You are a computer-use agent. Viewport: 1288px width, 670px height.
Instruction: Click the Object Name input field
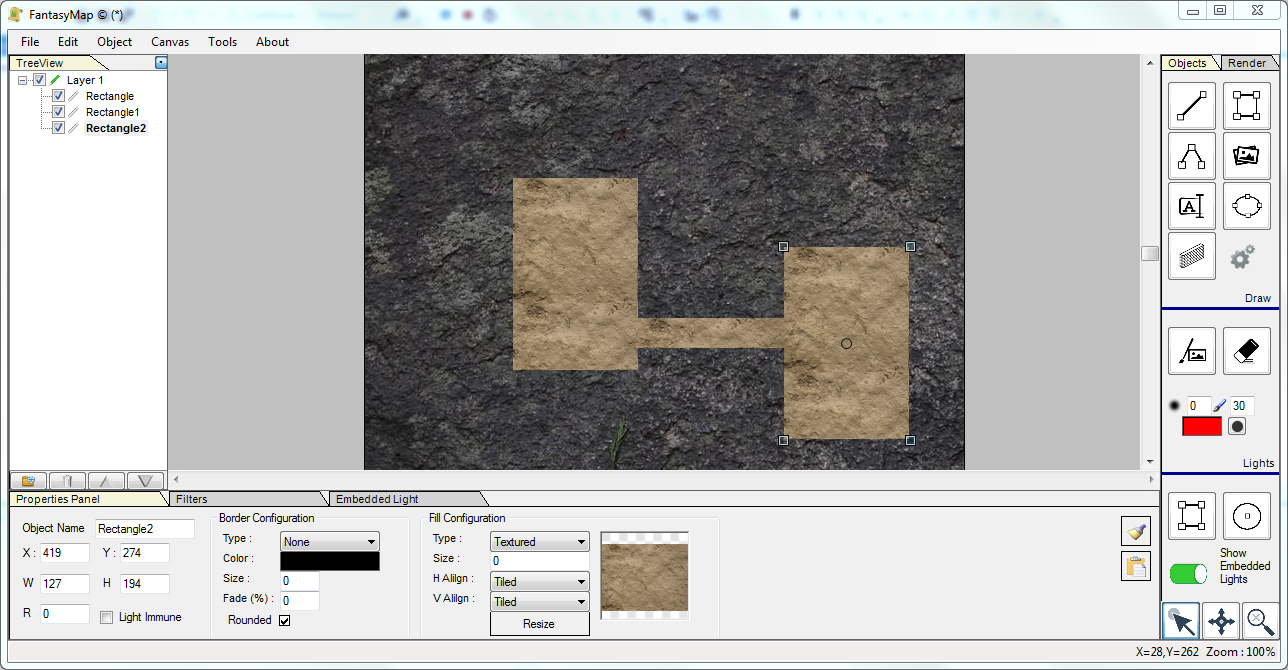(146, 528)
